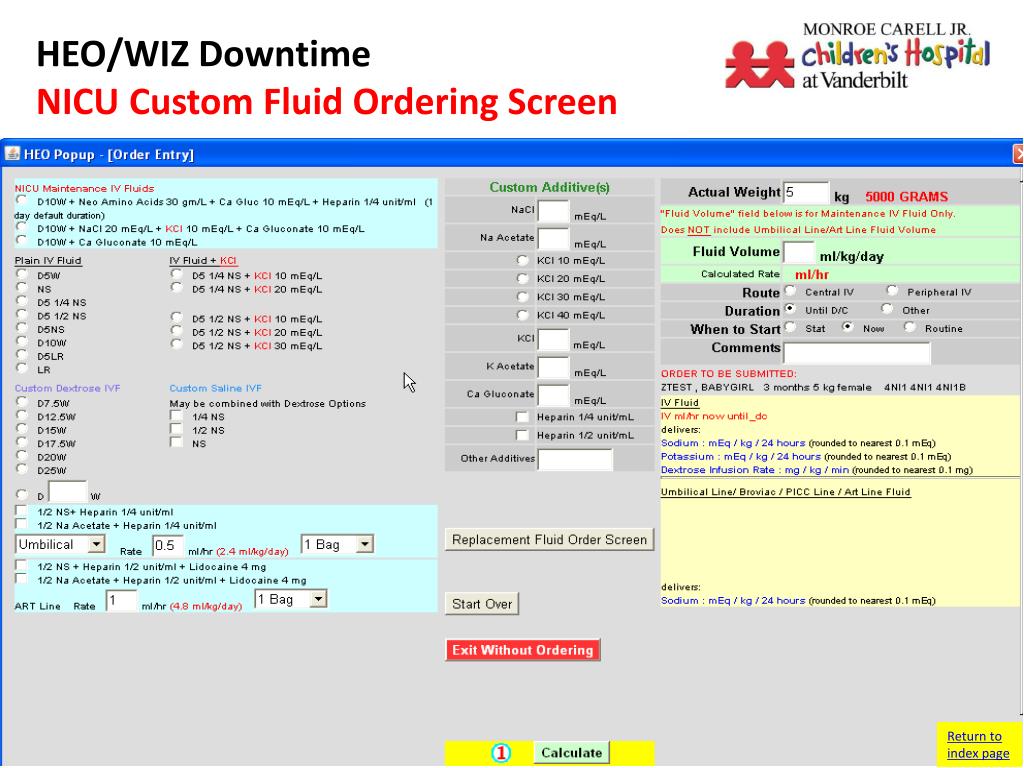Image resolution: width=1024 pixels, height=768 pixels.
Task: Check 1/2 Na Acetate + Heparin 1/4 unit/ml
Action: point(22,524)
